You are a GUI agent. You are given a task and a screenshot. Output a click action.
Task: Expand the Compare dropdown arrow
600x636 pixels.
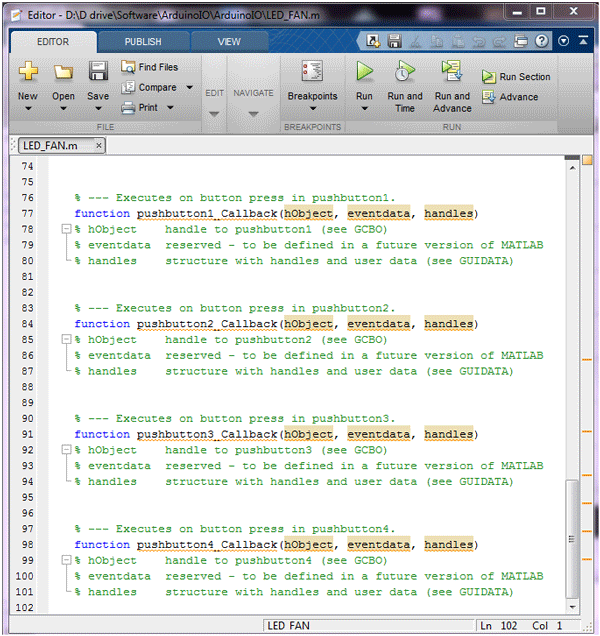point(189,87)
